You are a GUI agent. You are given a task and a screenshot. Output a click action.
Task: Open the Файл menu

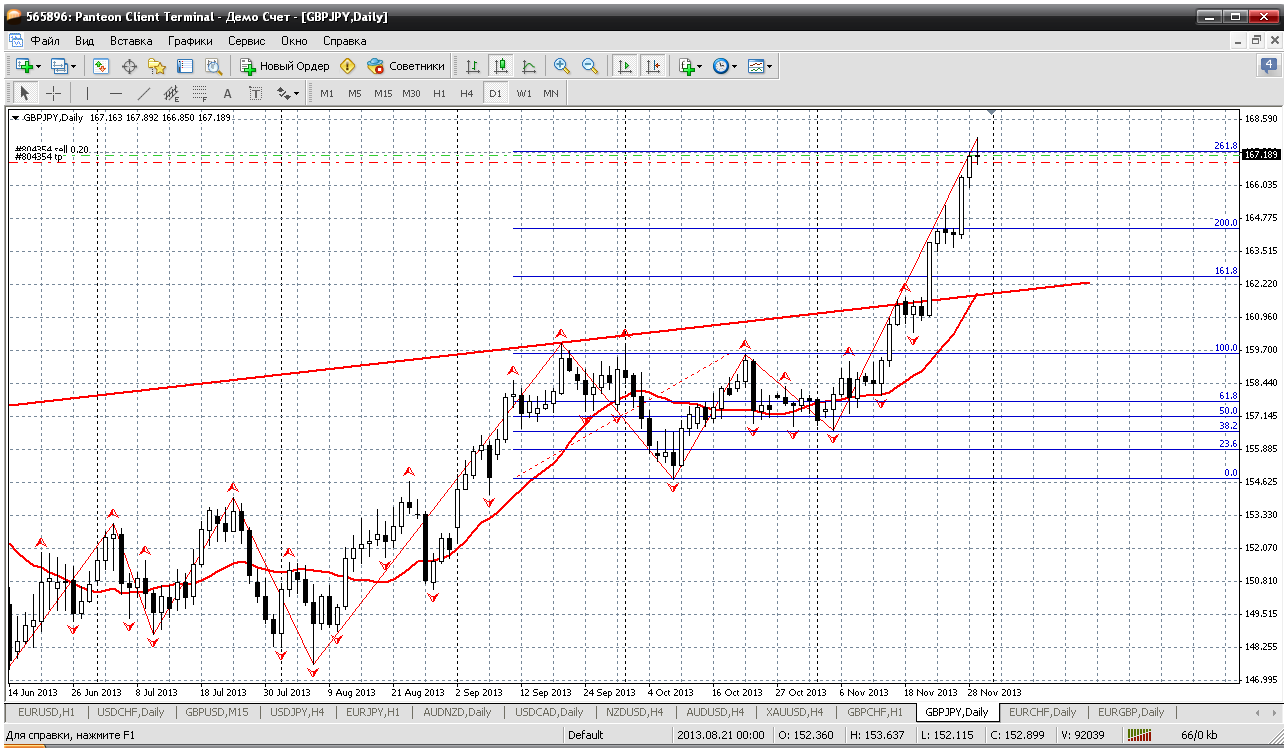coord(45,41)
